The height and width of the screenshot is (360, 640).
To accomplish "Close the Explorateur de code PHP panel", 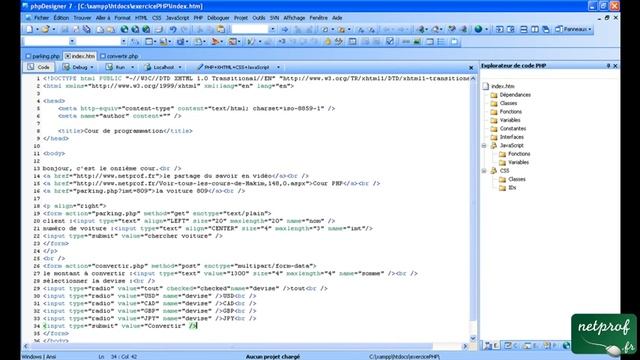I will 616,66.
